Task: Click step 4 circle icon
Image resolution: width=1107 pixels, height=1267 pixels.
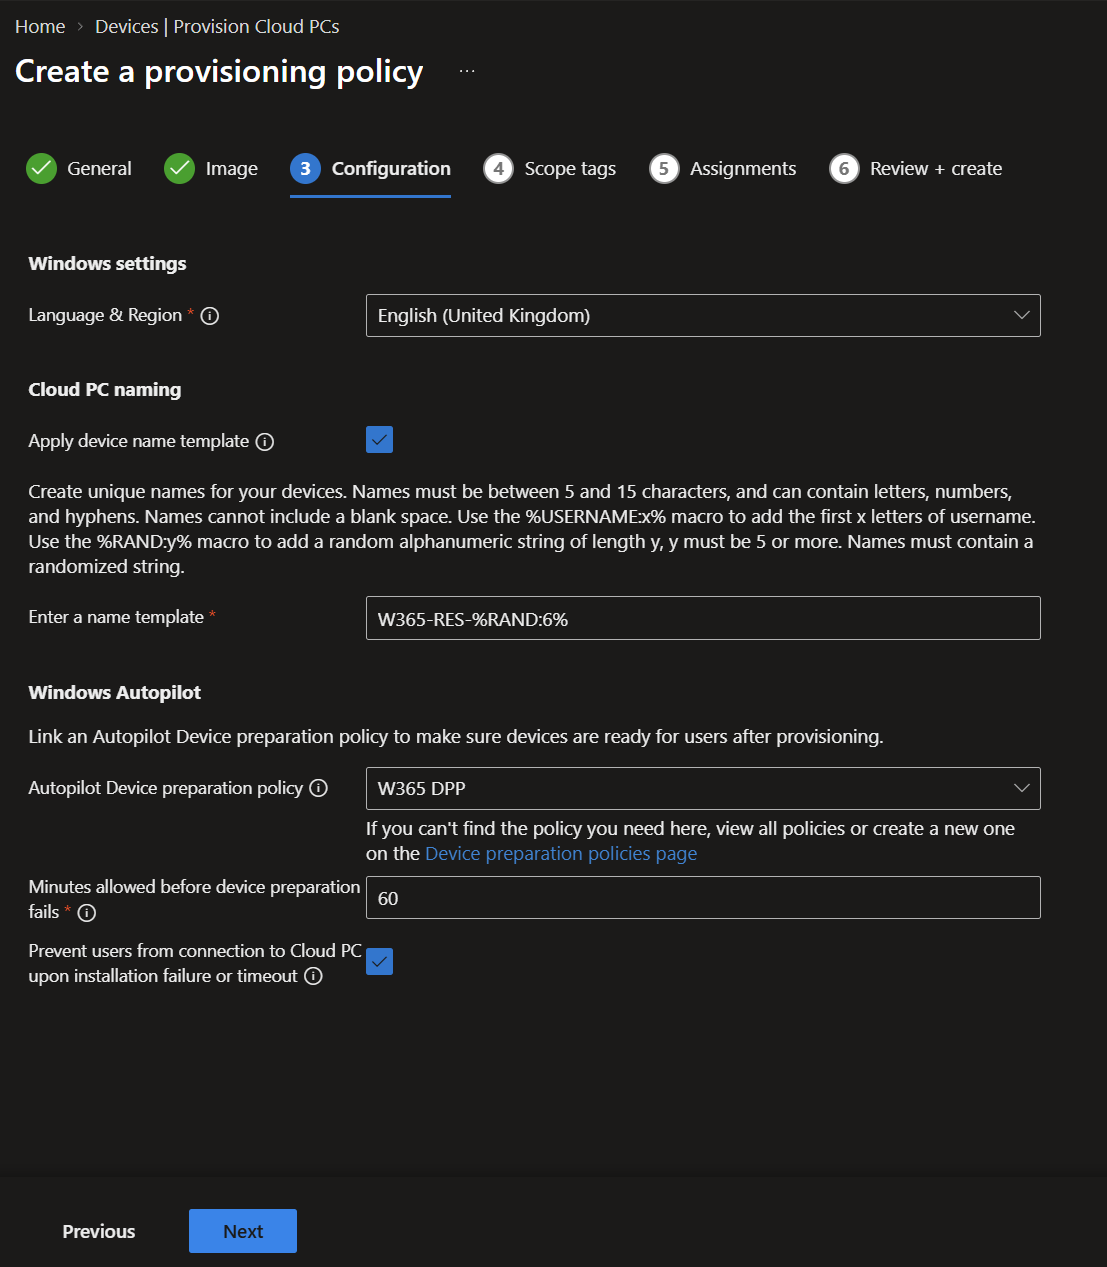Action: (x=498, y=169)
